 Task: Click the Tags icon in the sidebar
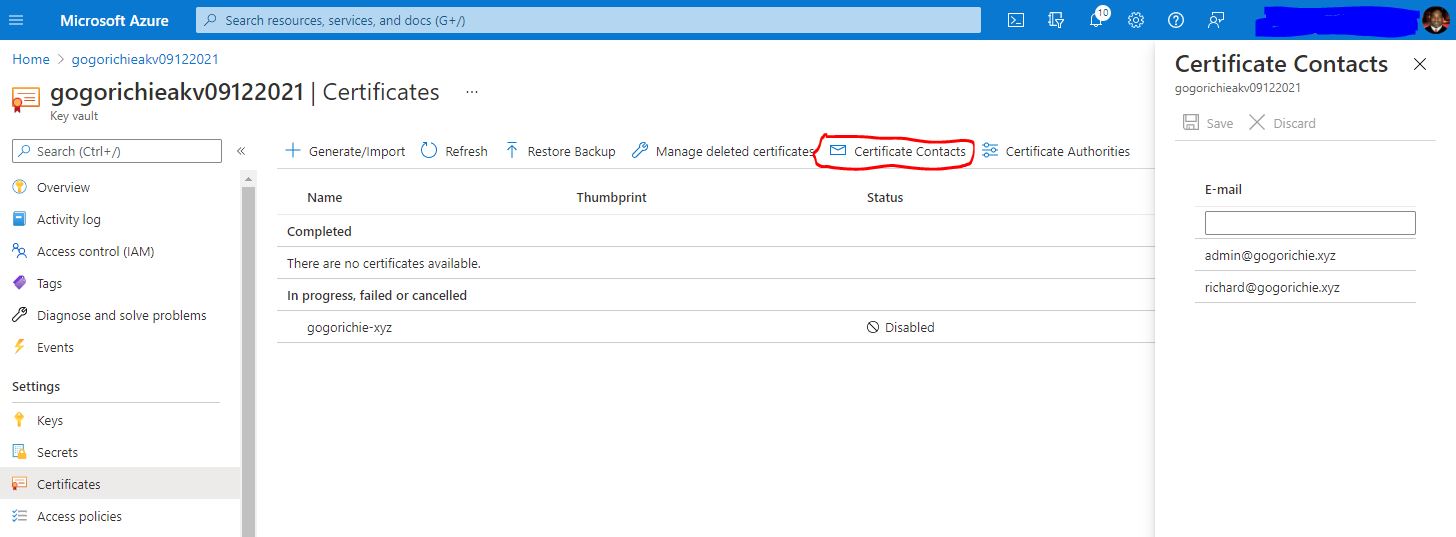coord(19,283)
